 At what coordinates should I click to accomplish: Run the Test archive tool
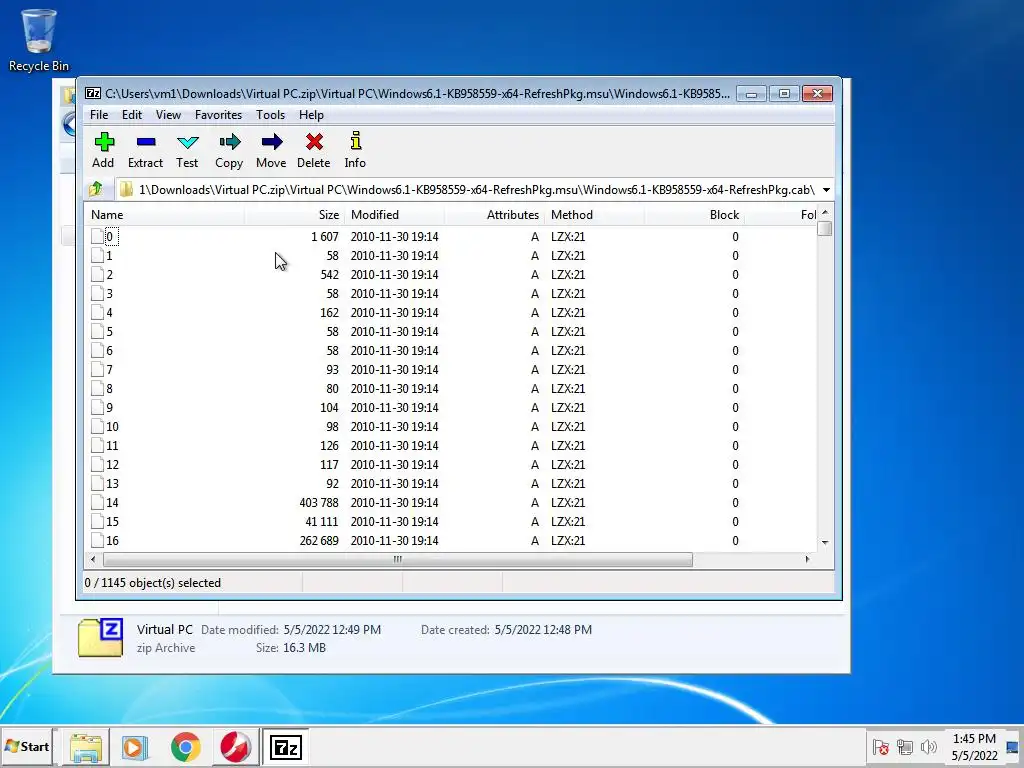pyautogui.click(x=187, y=142)
